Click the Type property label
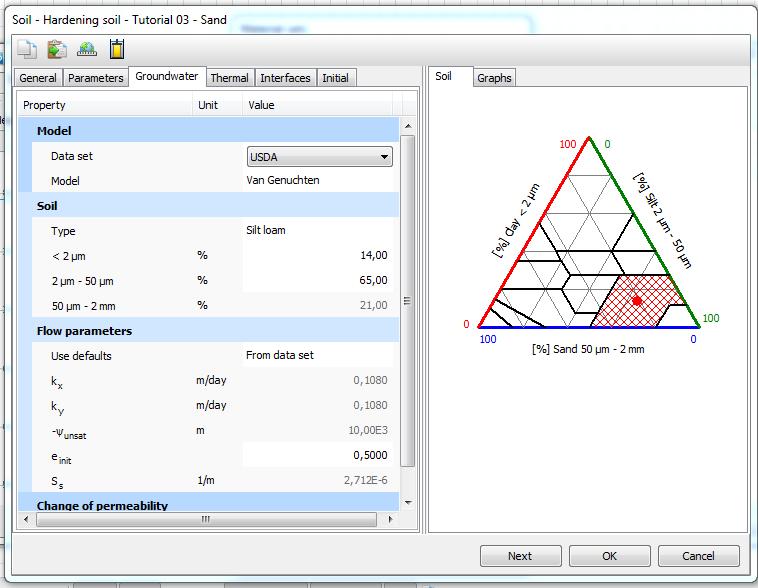This screenshot has width=758, height=588. coord(63,231)
